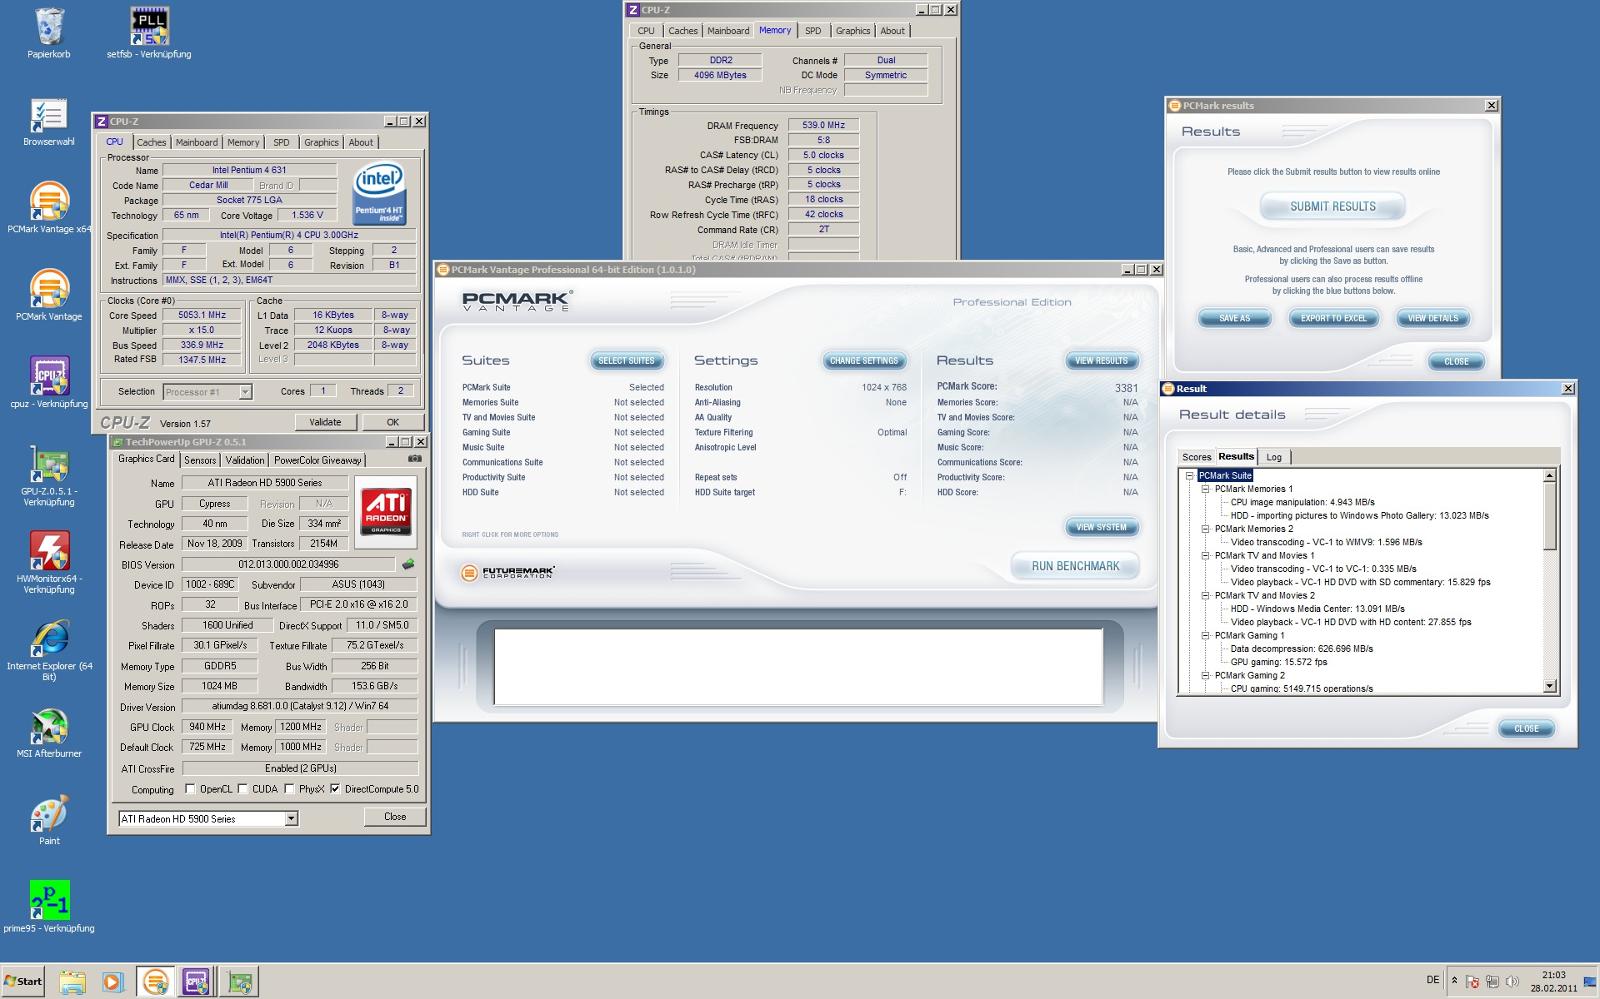Screen dimensions: 1600x999
Task: Click the BIOS save chip icon in GPU-Z
Action: [408, 564]
